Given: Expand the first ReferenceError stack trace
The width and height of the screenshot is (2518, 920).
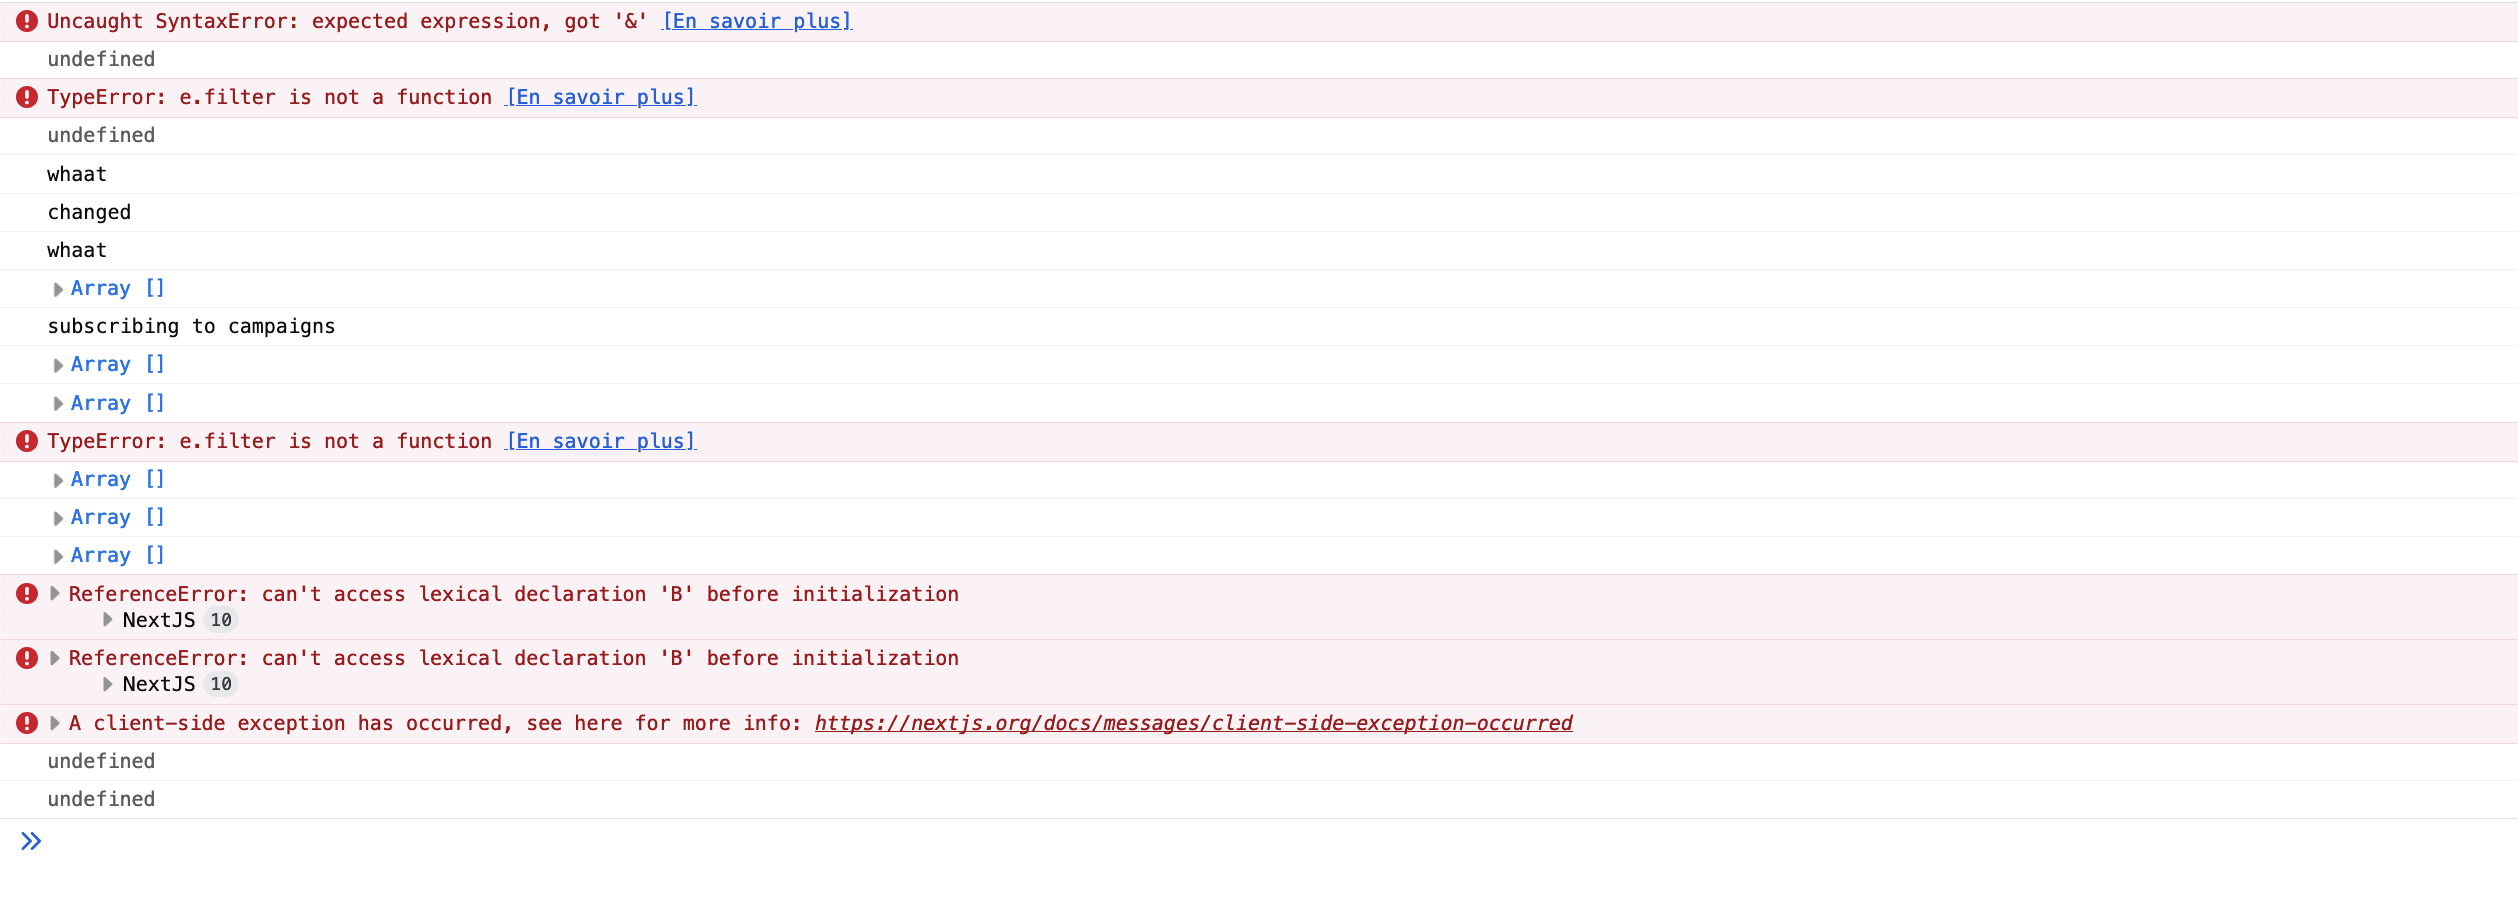Looking at the screenshot, I should tap(55, 594).
